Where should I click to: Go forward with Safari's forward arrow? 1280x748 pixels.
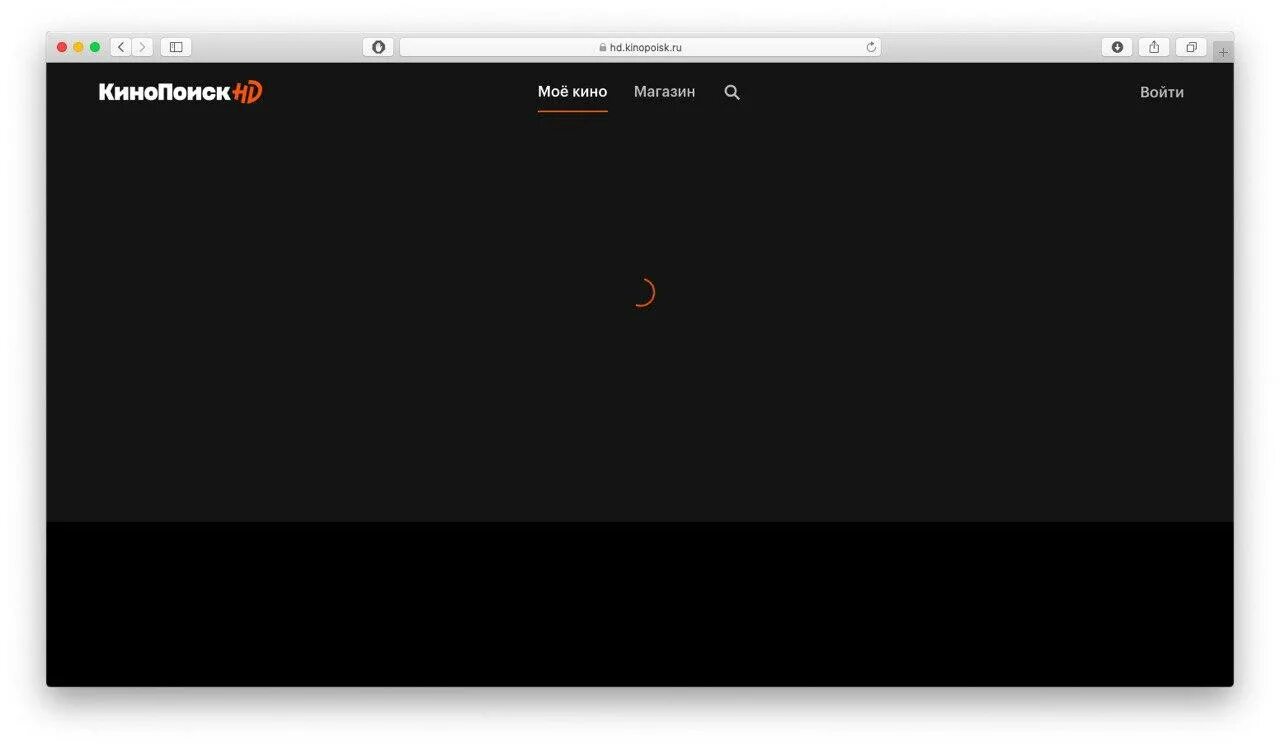tap(143, 47)
